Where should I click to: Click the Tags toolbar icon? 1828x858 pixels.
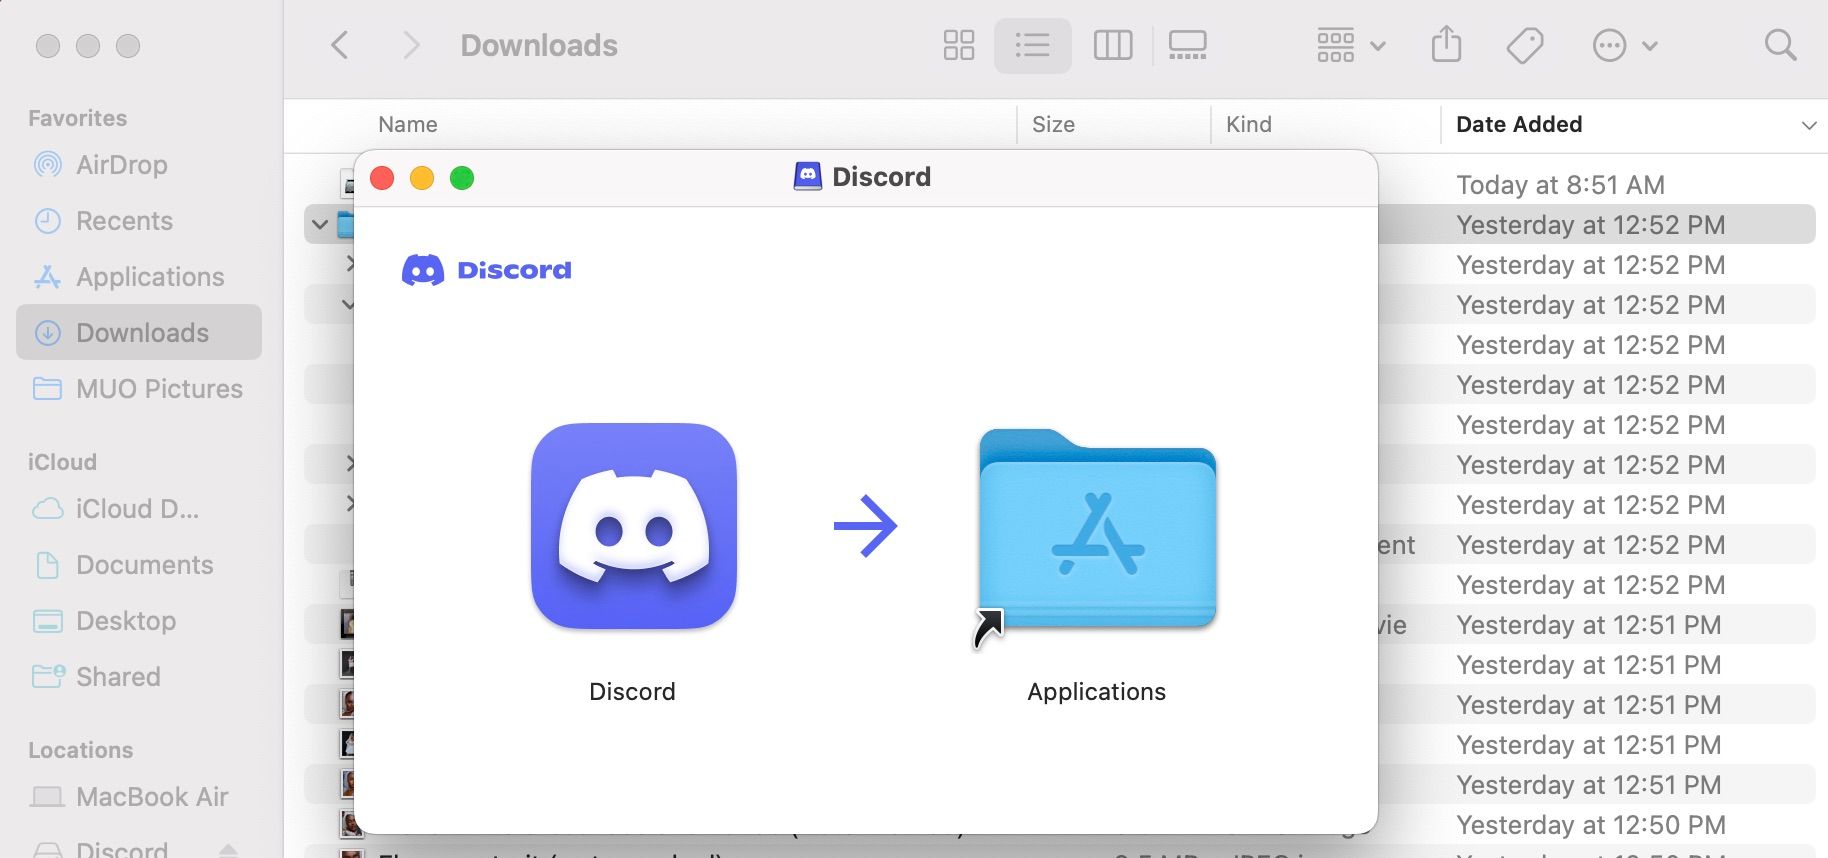(x=1524, y=45)
